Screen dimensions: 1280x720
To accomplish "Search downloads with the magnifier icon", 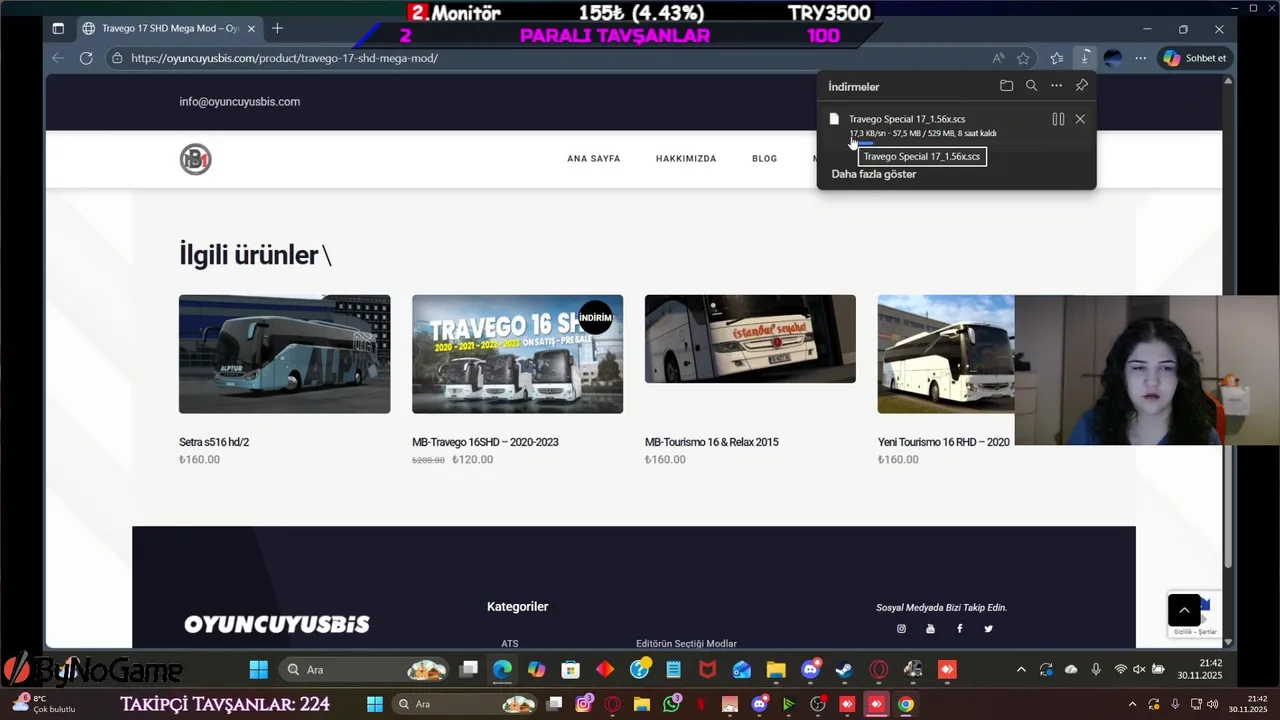I will click(1032, 86).
